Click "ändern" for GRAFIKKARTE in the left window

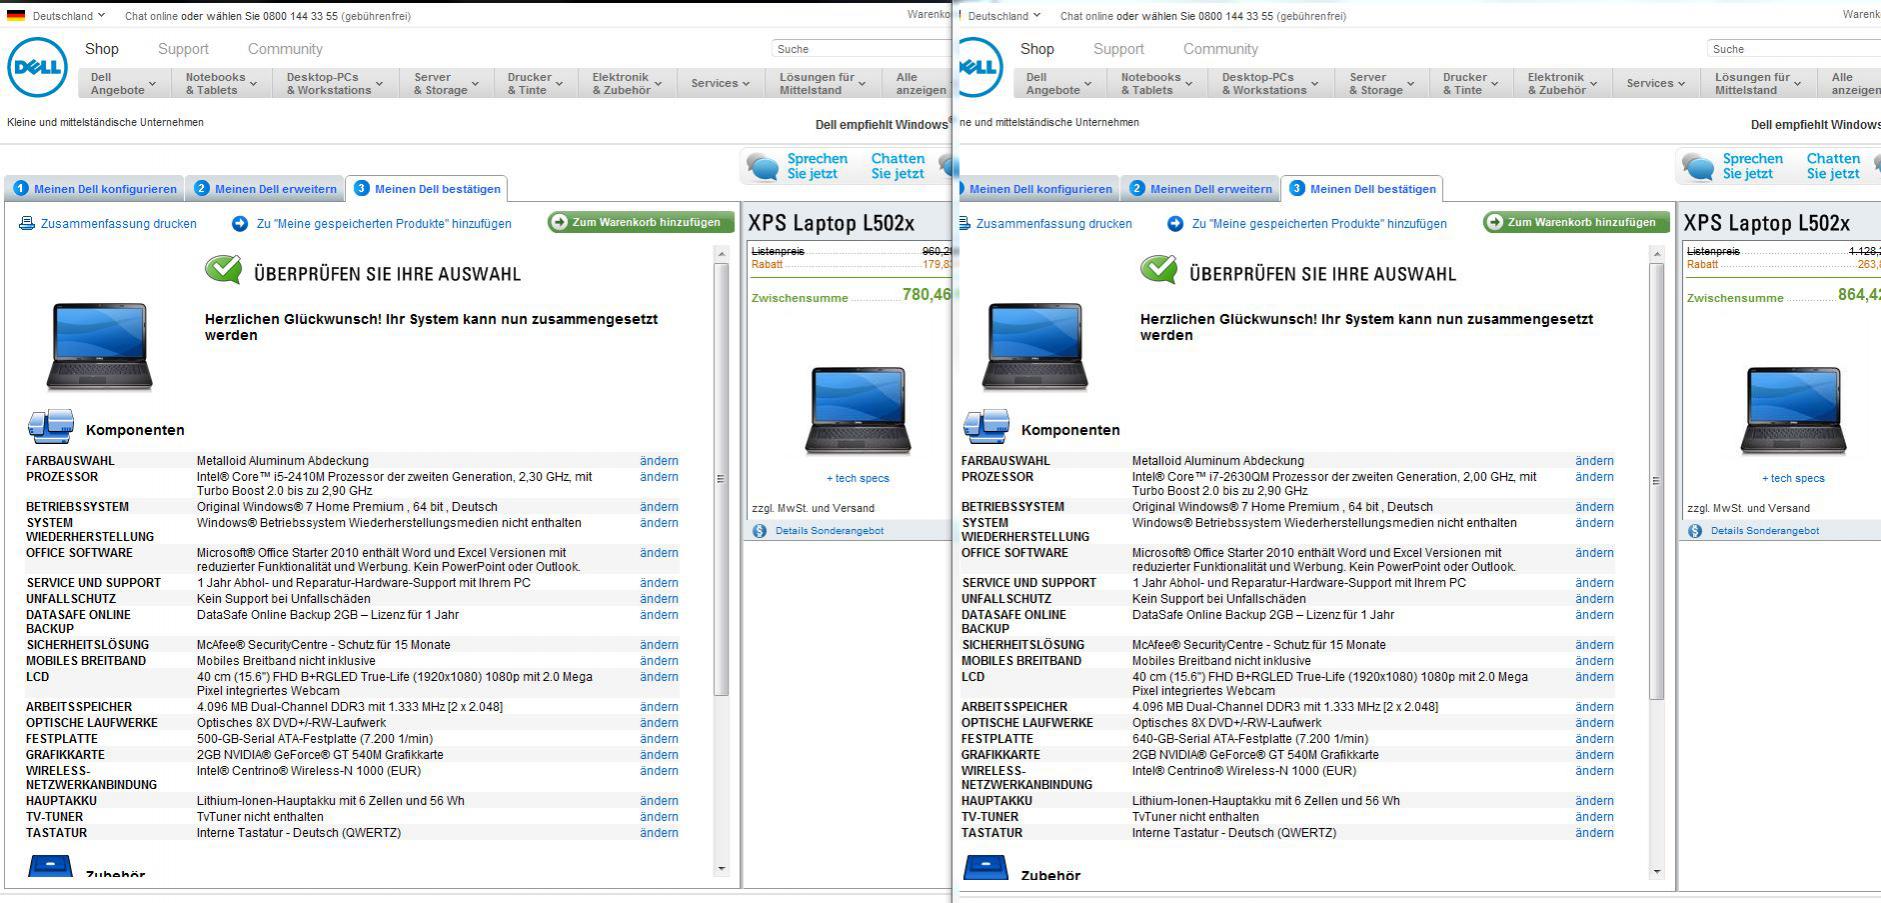click(x=659, y=755)
